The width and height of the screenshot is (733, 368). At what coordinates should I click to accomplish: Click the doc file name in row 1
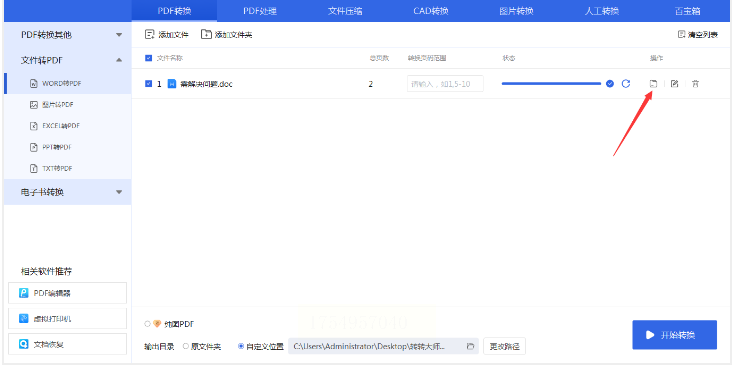coord(206,84)
